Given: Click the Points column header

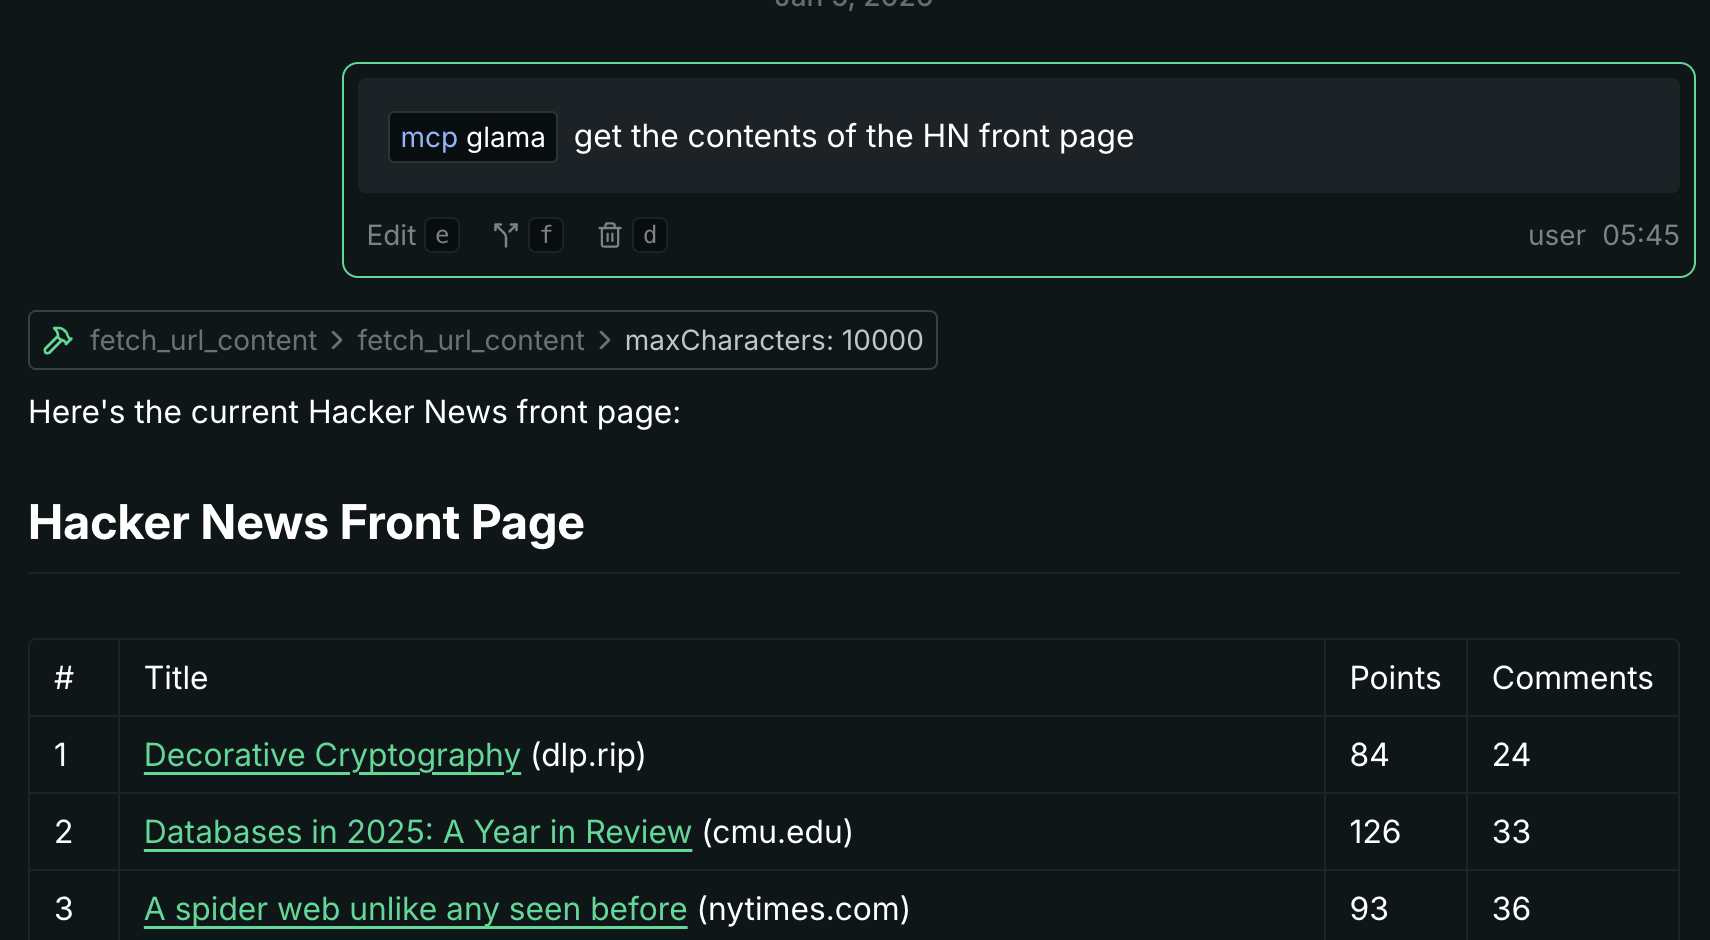Looking at the screenshot, I should coord(1395,678).
